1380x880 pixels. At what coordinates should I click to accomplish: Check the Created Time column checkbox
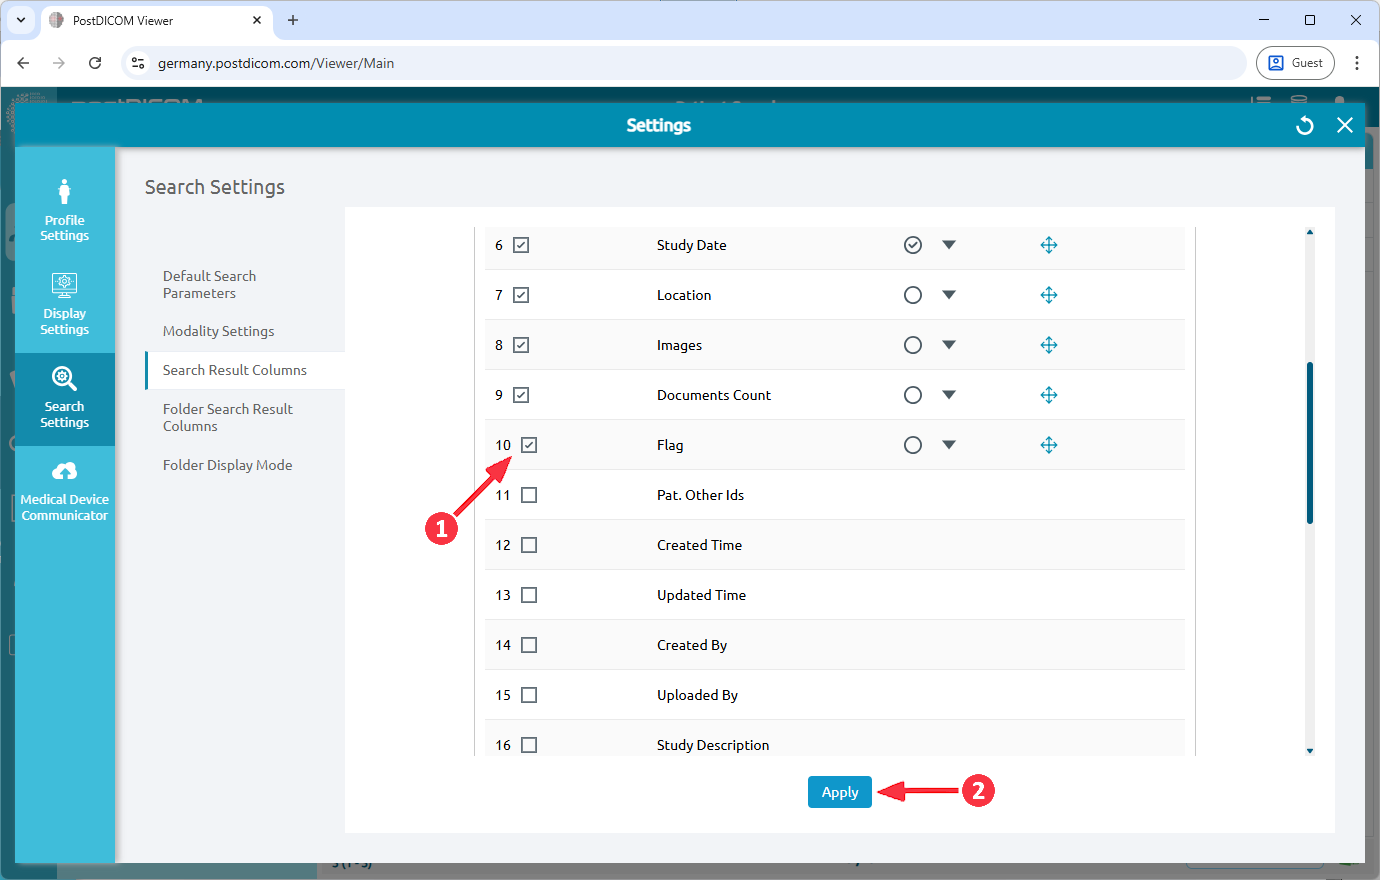[x=529, y=545]
